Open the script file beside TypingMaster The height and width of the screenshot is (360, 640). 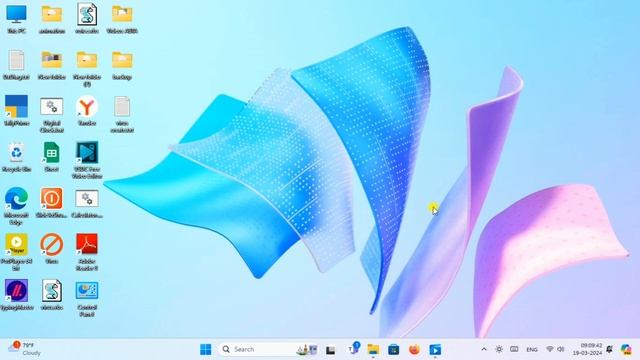[51, 295]
